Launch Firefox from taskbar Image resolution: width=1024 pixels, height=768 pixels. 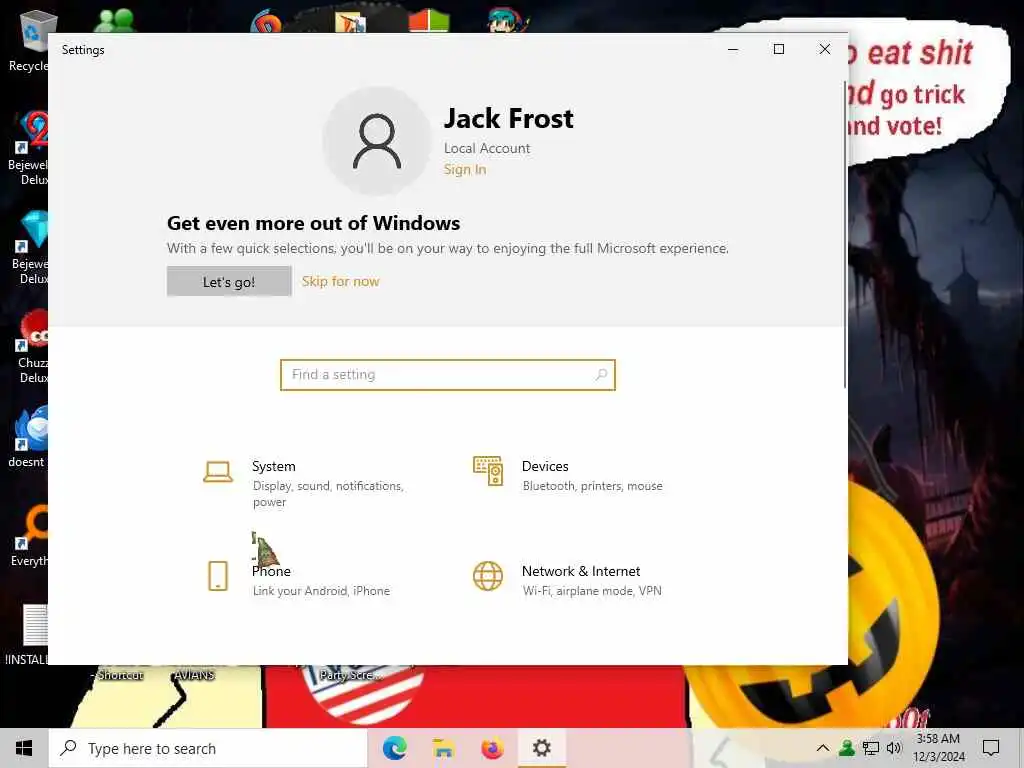coord(492,748)
